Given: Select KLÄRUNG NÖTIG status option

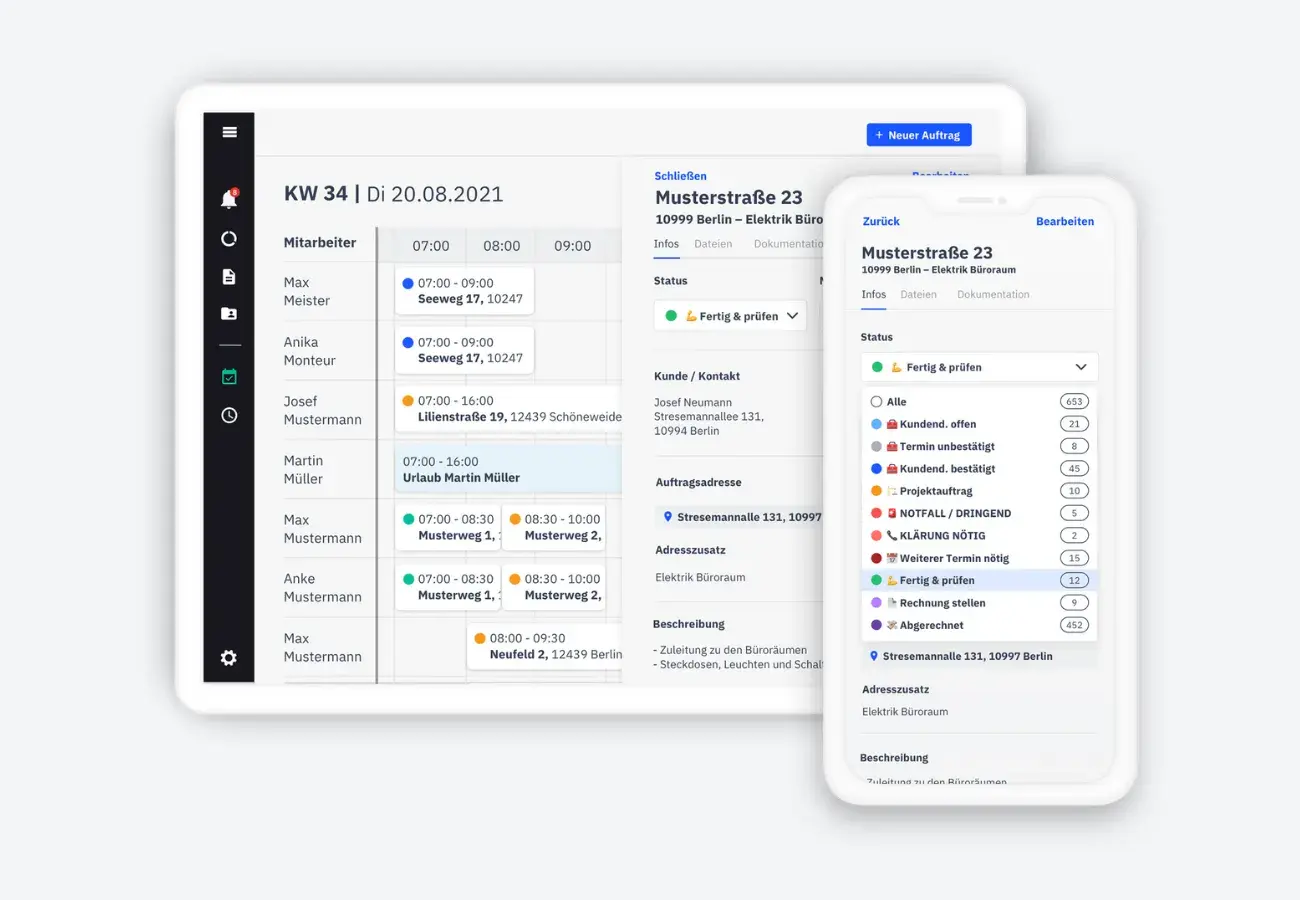Looking at the screenshot, I should tap(980, 535).
